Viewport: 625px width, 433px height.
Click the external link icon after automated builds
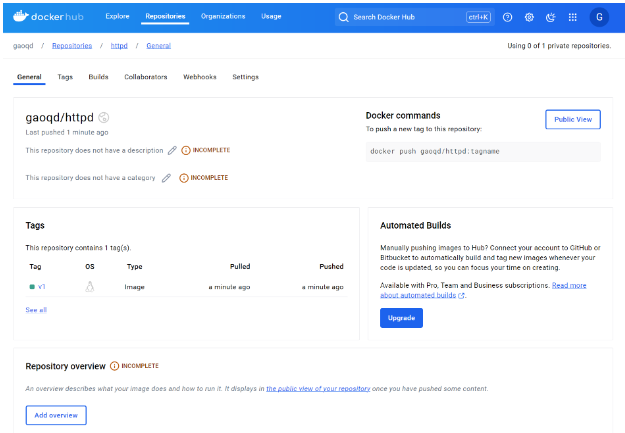461,295
